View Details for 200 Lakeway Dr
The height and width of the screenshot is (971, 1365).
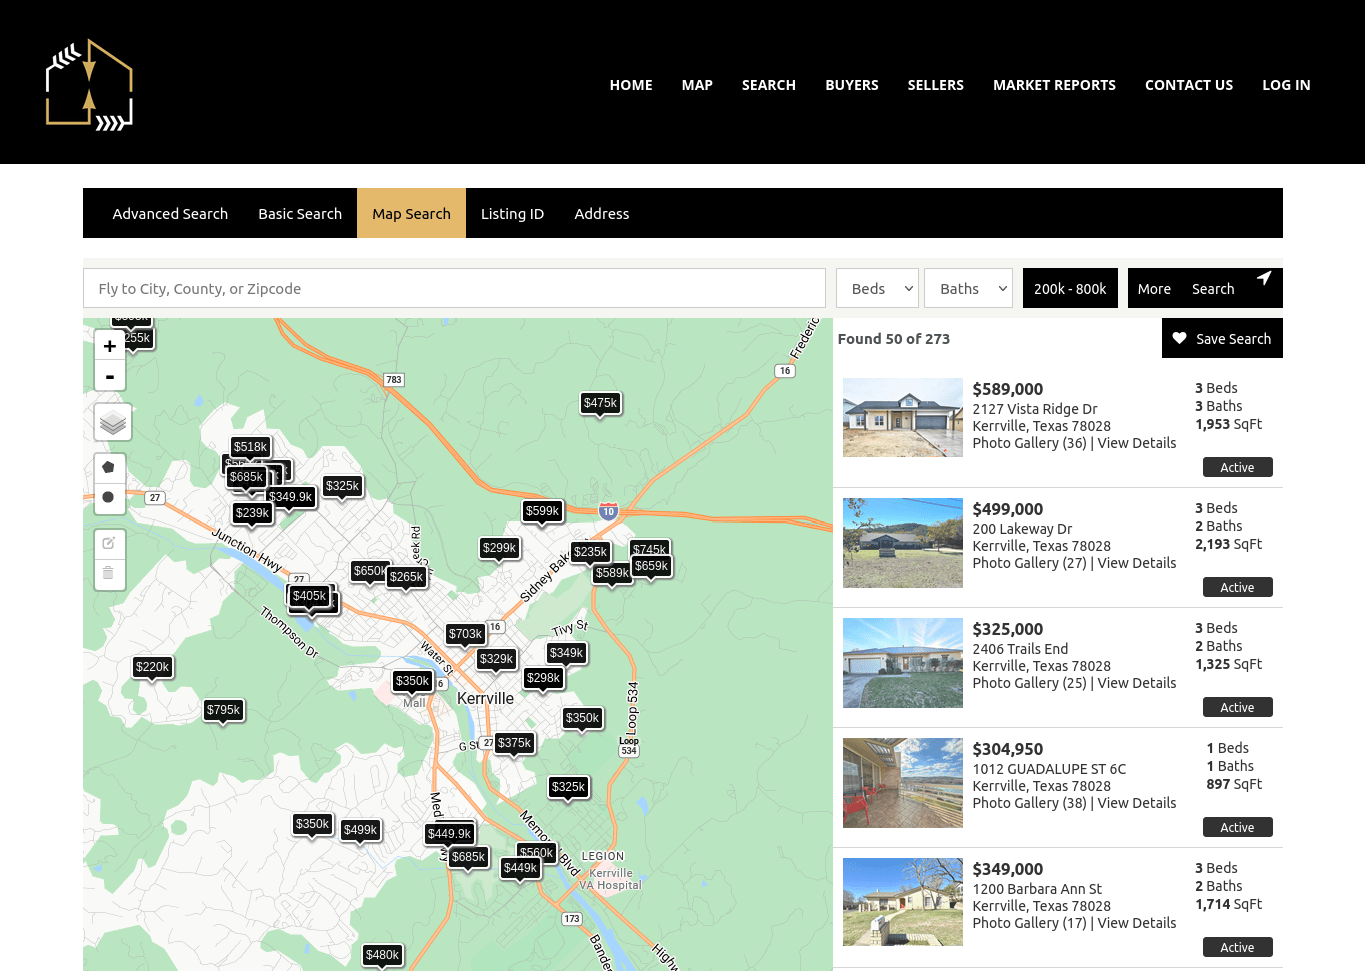(x=1137, y=563)
